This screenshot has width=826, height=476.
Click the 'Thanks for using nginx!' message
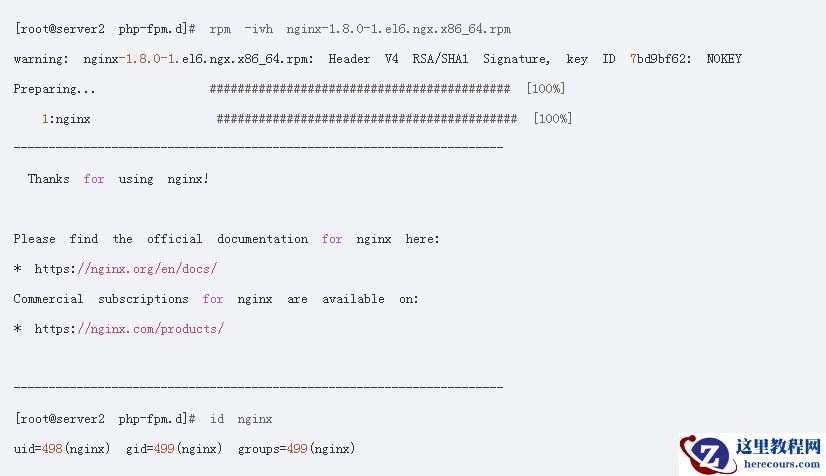[x=118, y=179]
